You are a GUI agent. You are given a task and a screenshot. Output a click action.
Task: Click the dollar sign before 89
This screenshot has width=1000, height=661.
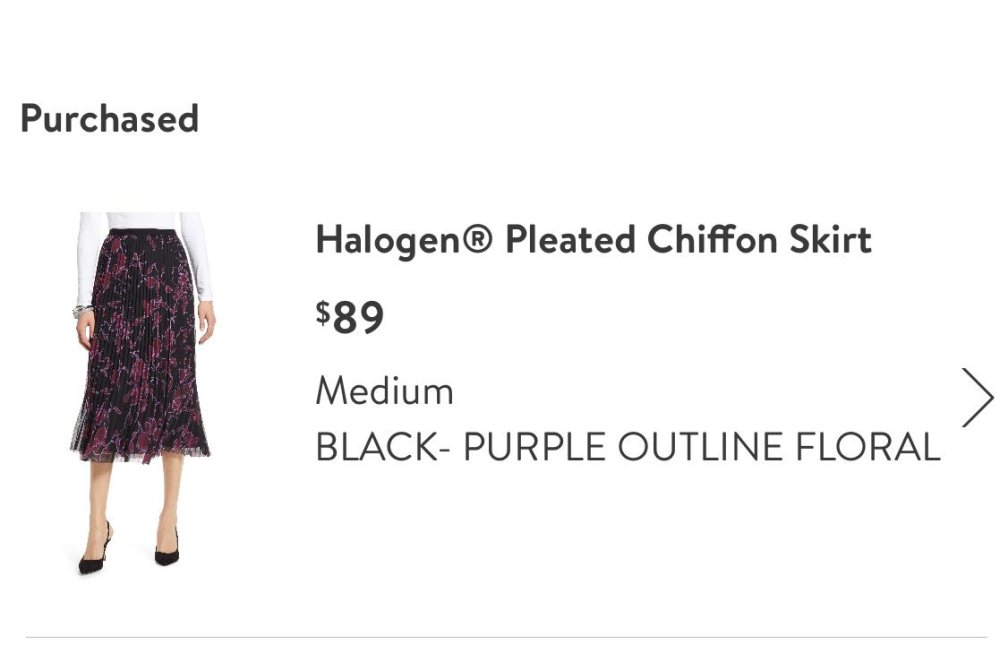coord(323,313)
